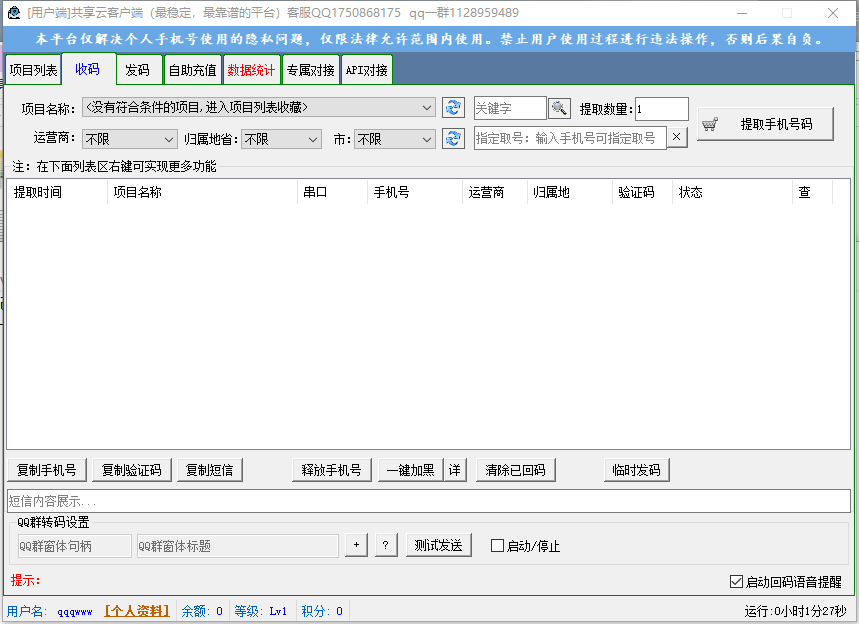
Task: Toggle the 启动/停止 checkbox
Action: [497, 546]
